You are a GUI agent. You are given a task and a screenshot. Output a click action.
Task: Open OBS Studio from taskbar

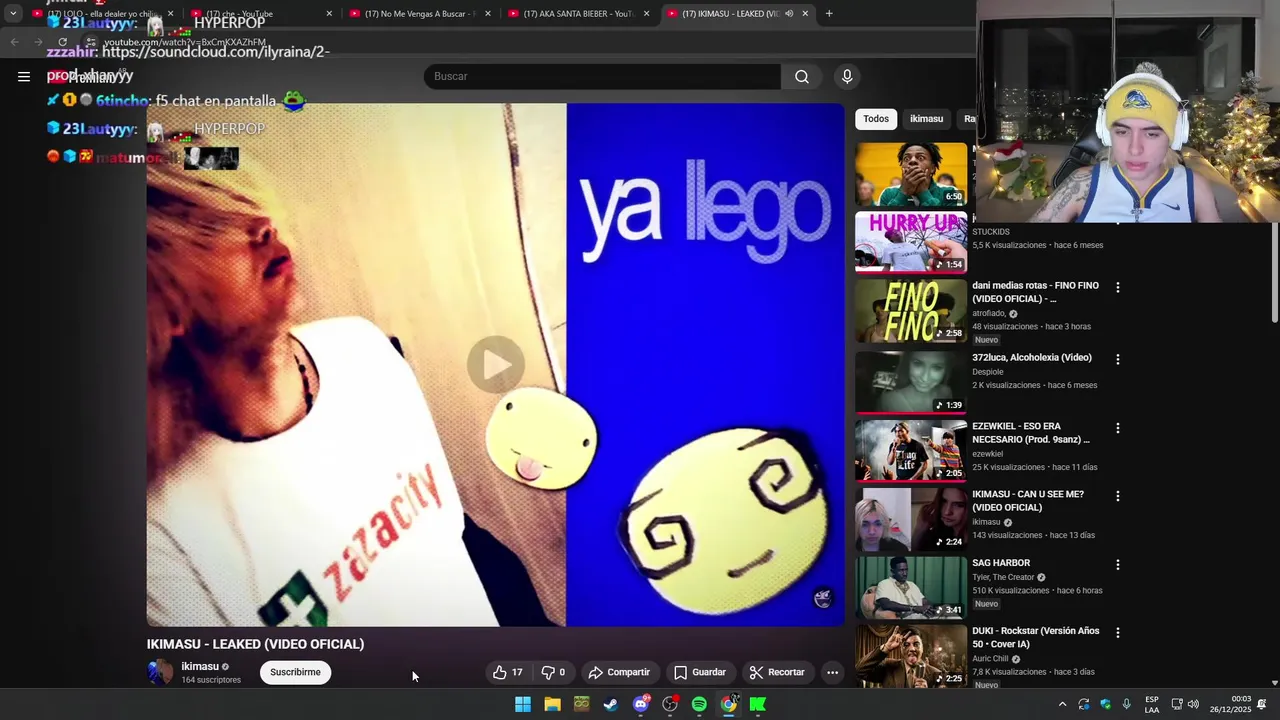670,704
